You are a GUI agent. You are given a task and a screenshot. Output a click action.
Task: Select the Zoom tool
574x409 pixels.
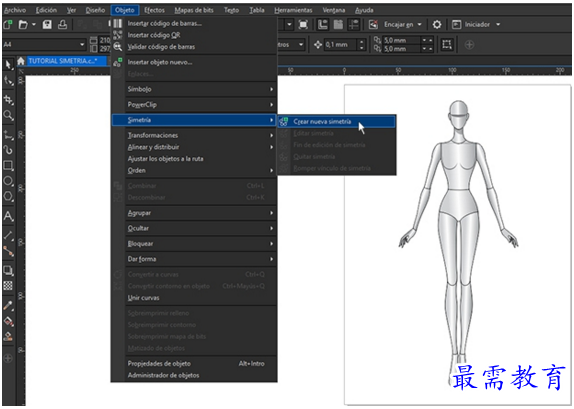pos(8,116)
